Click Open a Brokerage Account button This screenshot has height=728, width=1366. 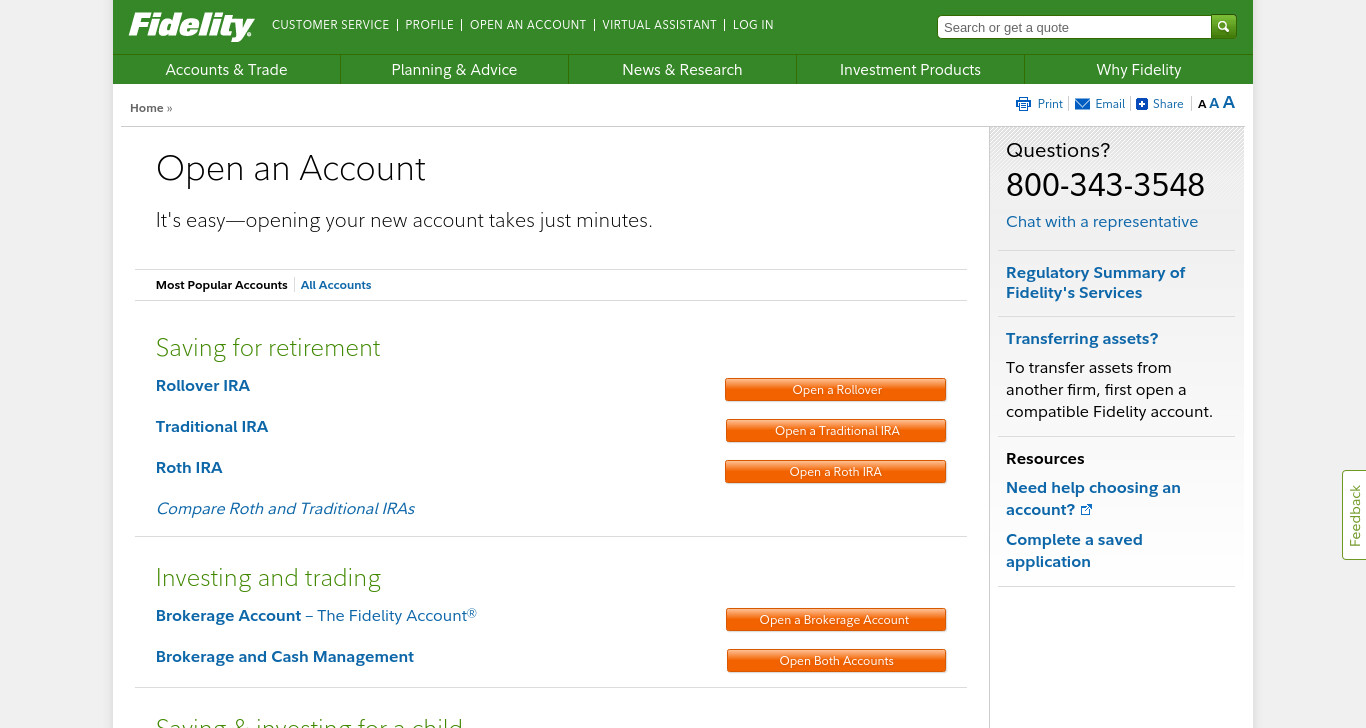[x=836, y=620]
